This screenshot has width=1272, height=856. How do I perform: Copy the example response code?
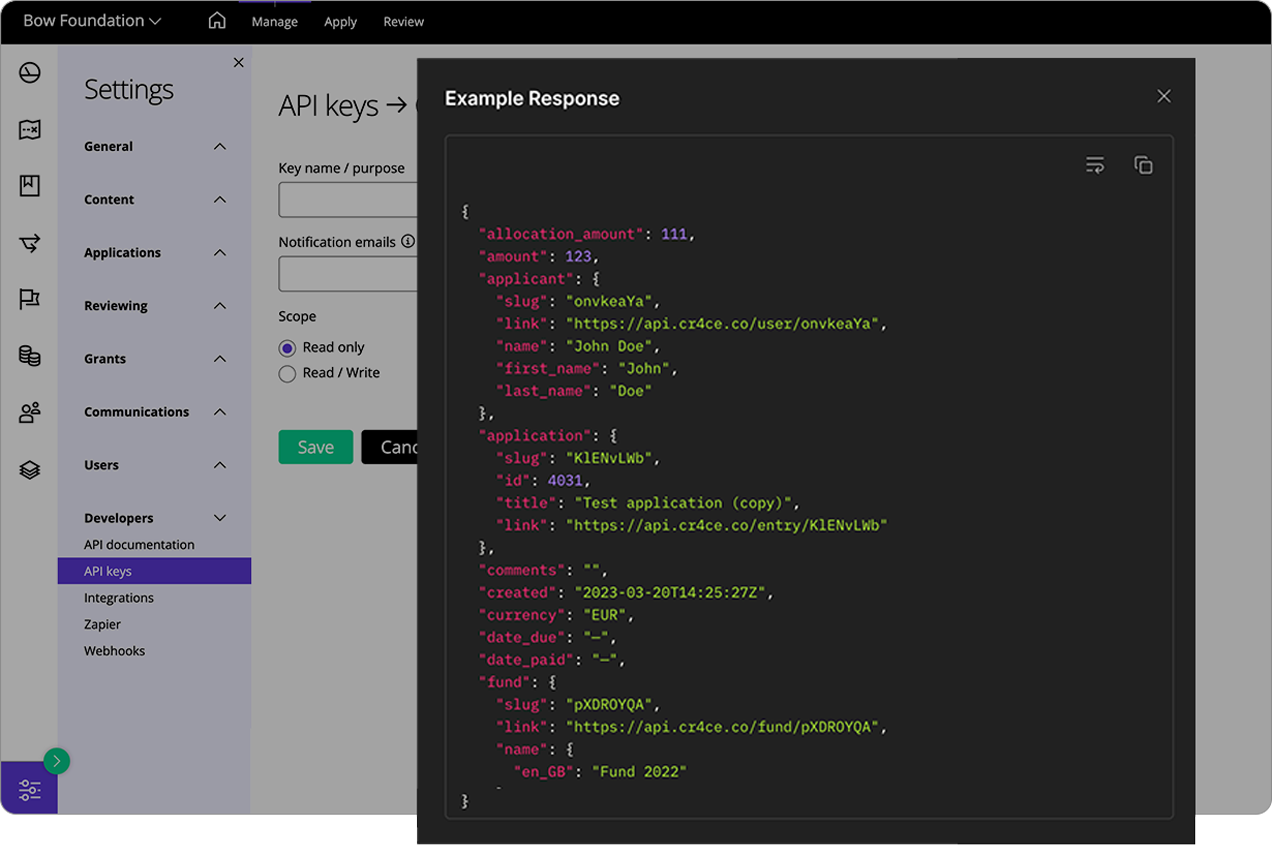click(1143, 165)
